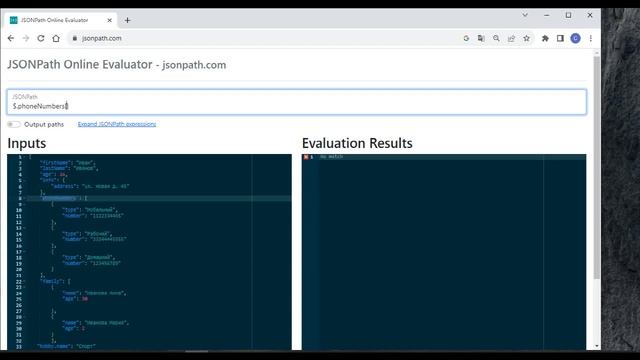Open the Chrome three-dot menu
This screenshot has height=360, width=640.
(591, 38)
